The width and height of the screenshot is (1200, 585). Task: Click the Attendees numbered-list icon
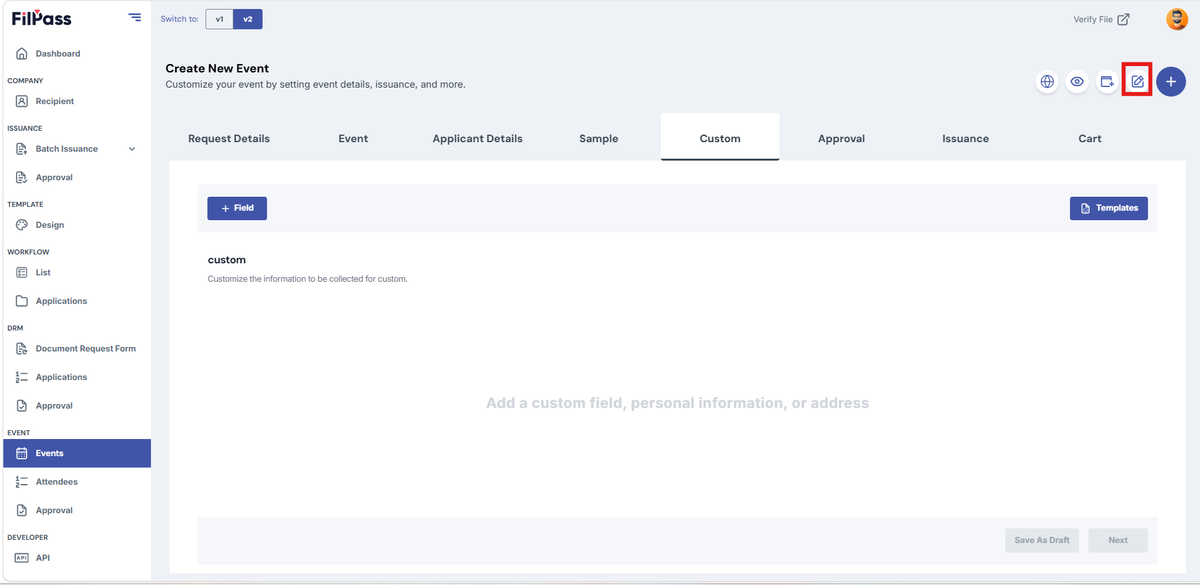tap(22, 482)
